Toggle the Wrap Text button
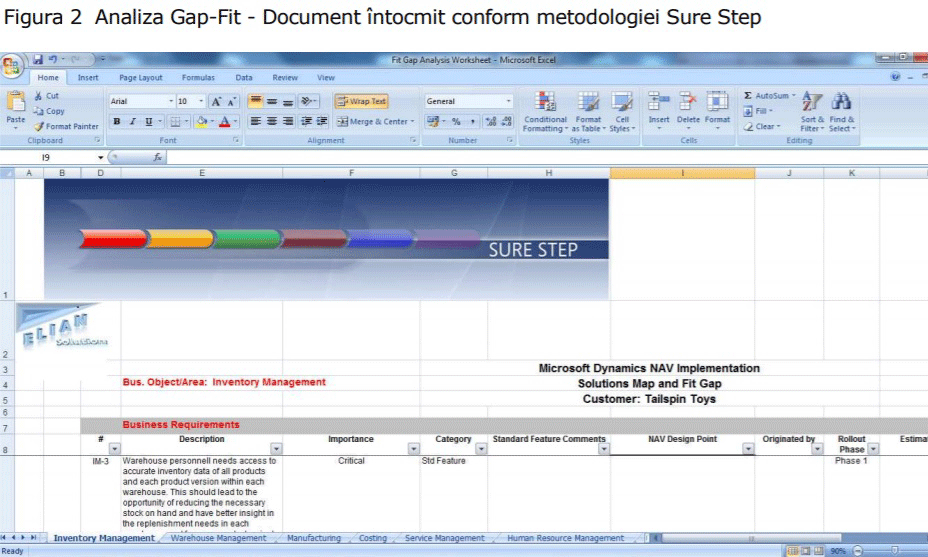The image size is (928, 557). 361,101
